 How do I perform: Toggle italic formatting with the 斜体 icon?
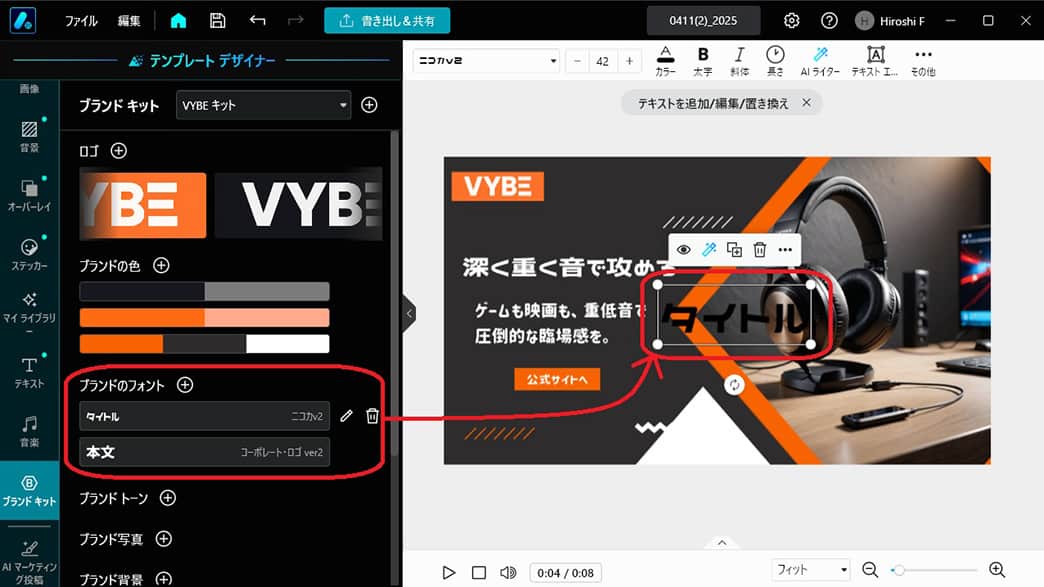[739, 60]
